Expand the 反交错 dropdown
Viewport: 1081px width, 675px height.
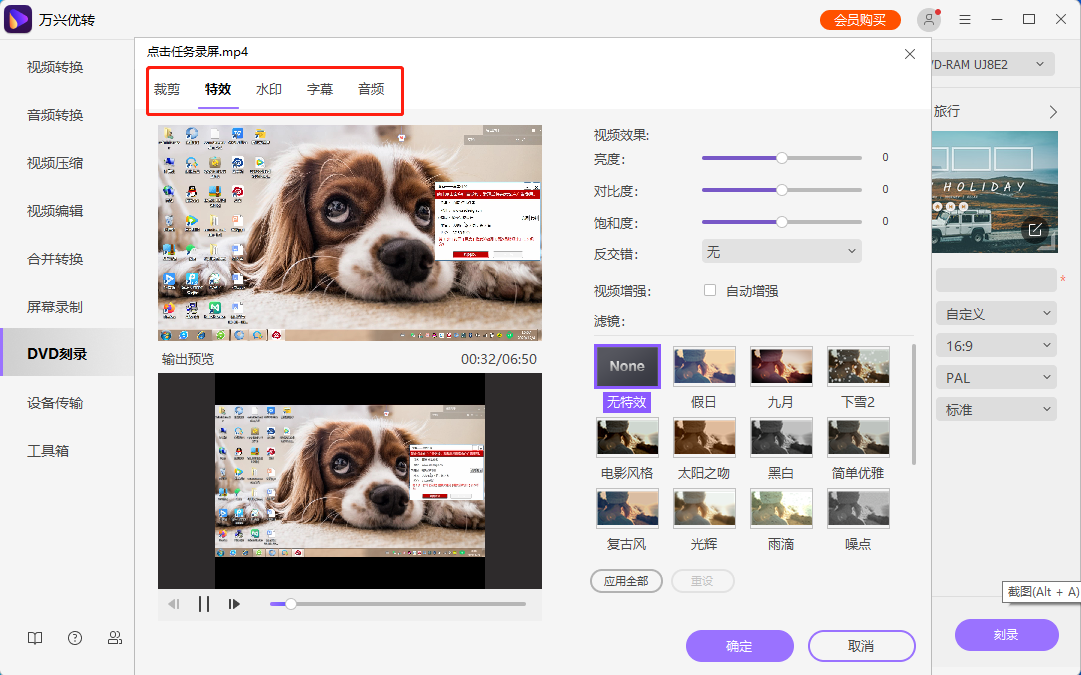coord(781,252)
